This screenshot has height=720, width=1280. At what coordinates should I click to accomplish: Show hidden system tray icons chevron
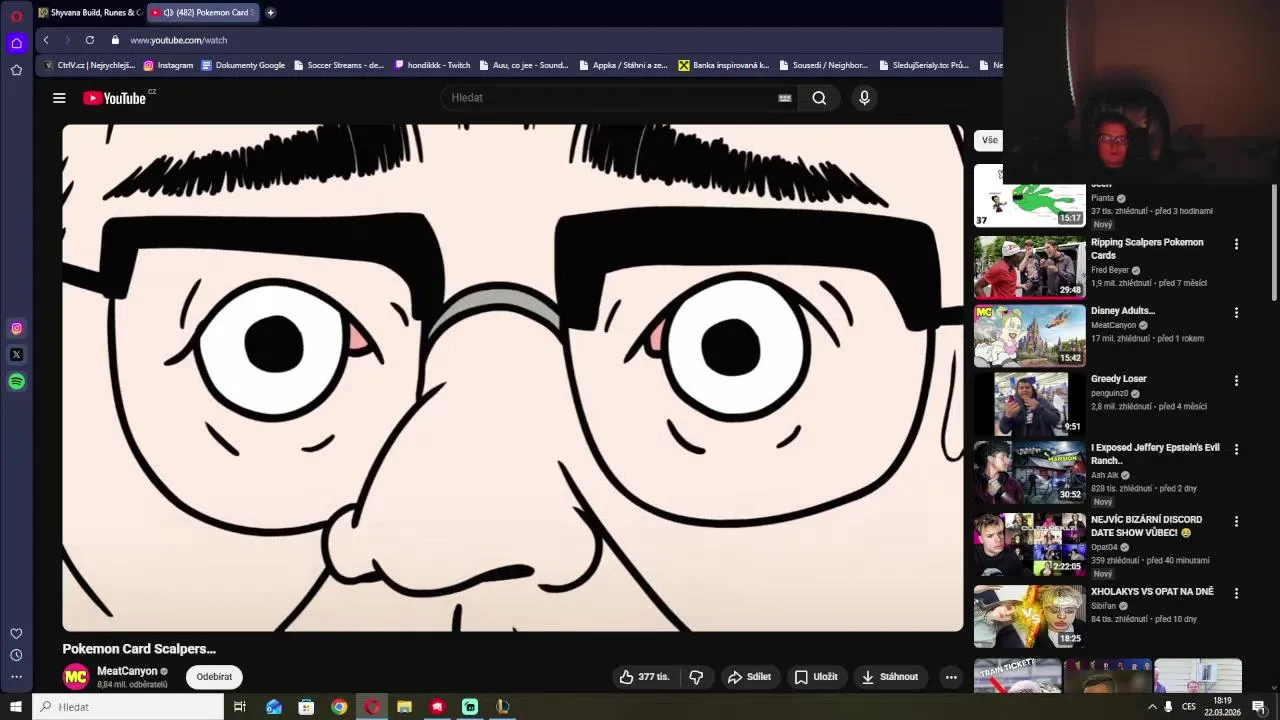pyautogui.click(x=1152, y=707)
